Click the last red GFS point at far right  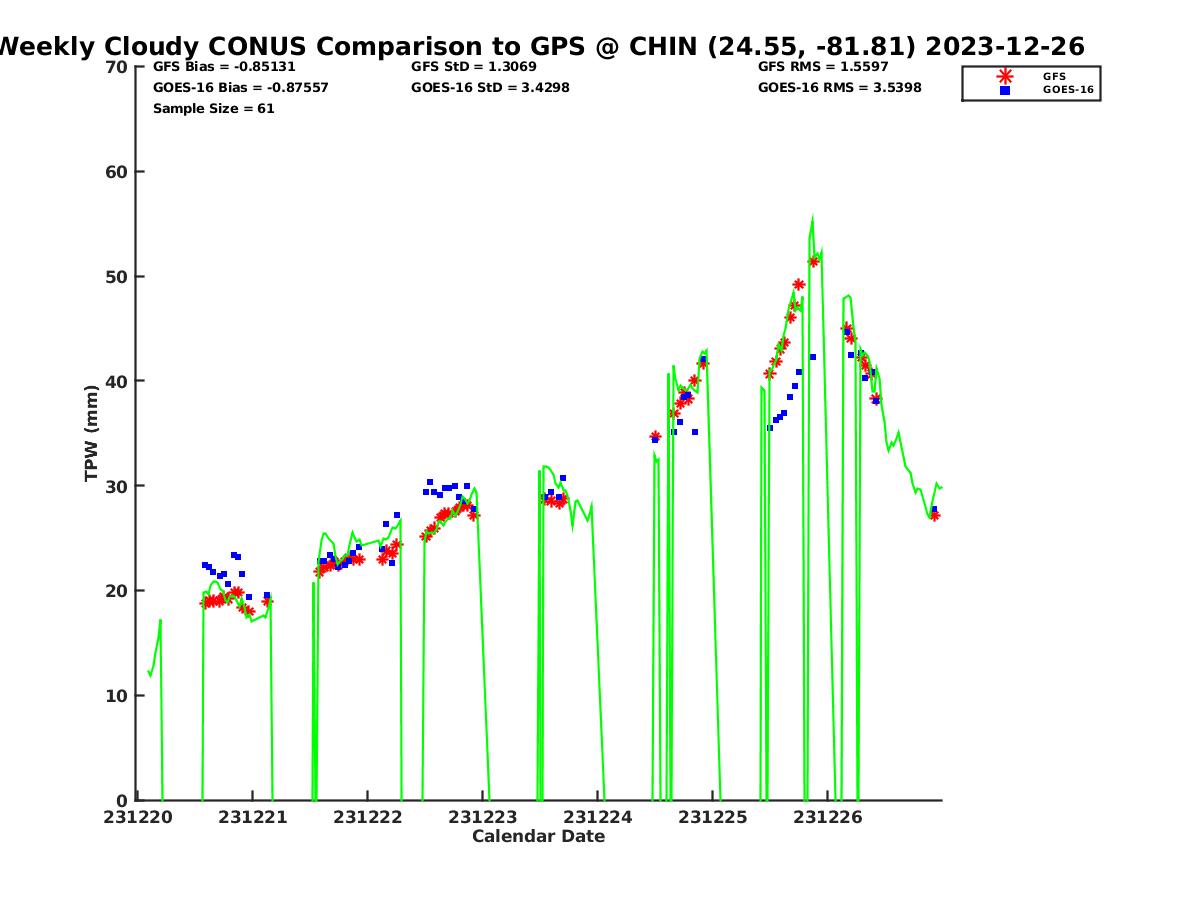coord(934,516)
